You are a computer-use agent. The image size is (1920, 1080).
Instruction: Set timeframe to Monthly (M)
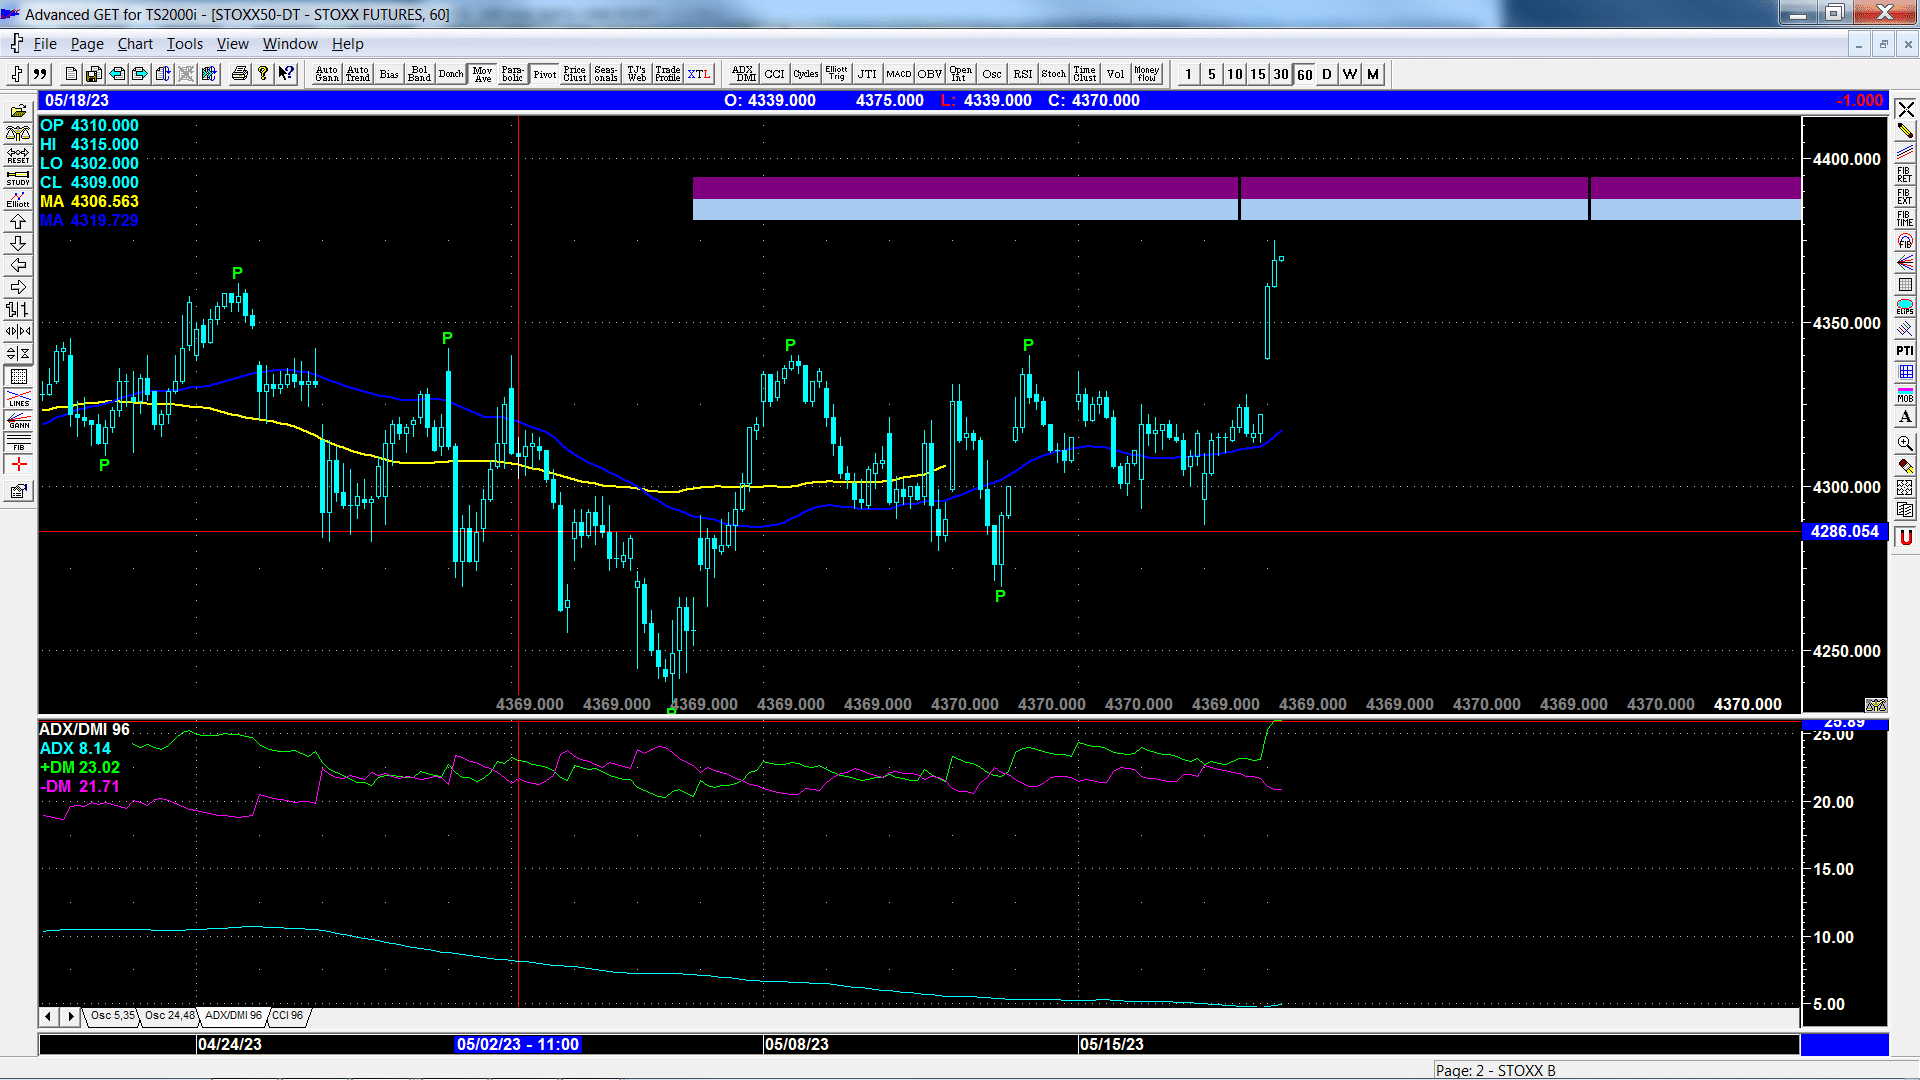point(1373,74)
